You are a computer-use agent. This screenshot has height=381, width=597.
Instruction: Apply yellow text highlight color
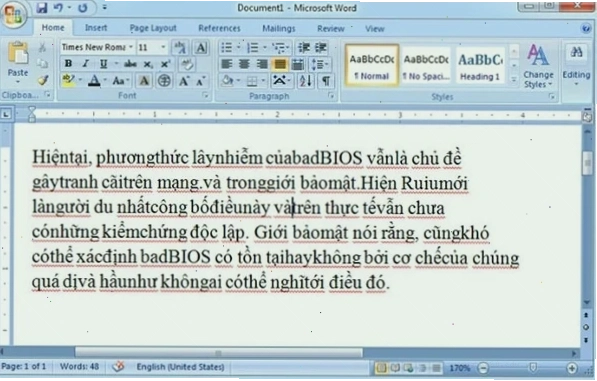68,80
